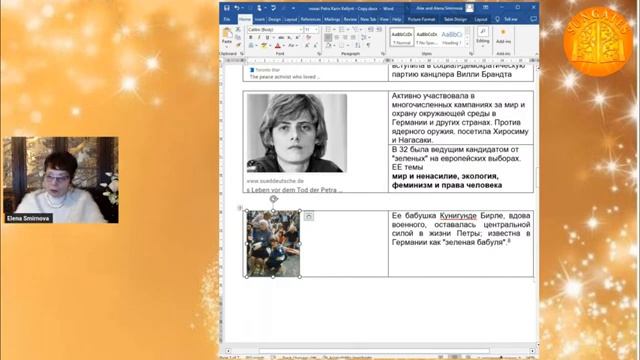Image resolution: width=640 pixels, height=360 pixels.
Task: Click the Text Effects icon in Font group
Action: click(x=251, y=45)
